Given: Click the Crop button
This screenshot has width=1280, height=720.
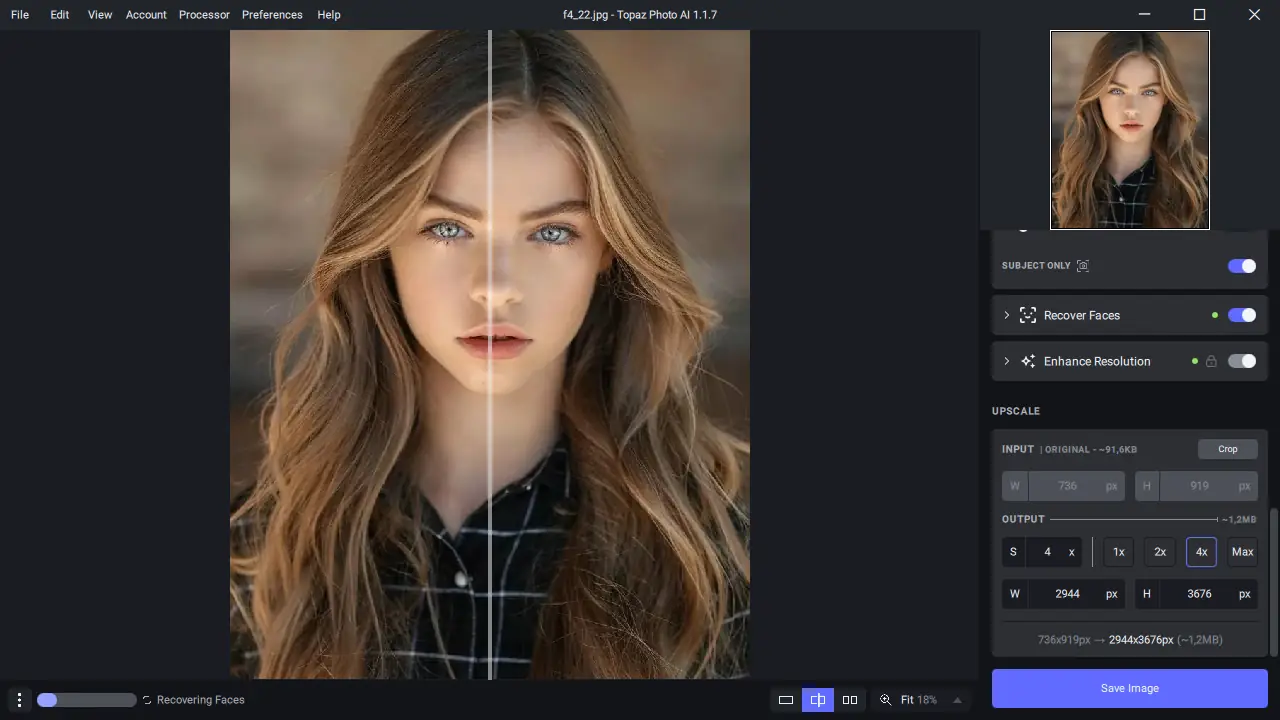Looking at the screenshot, I should click(1228, 449).
